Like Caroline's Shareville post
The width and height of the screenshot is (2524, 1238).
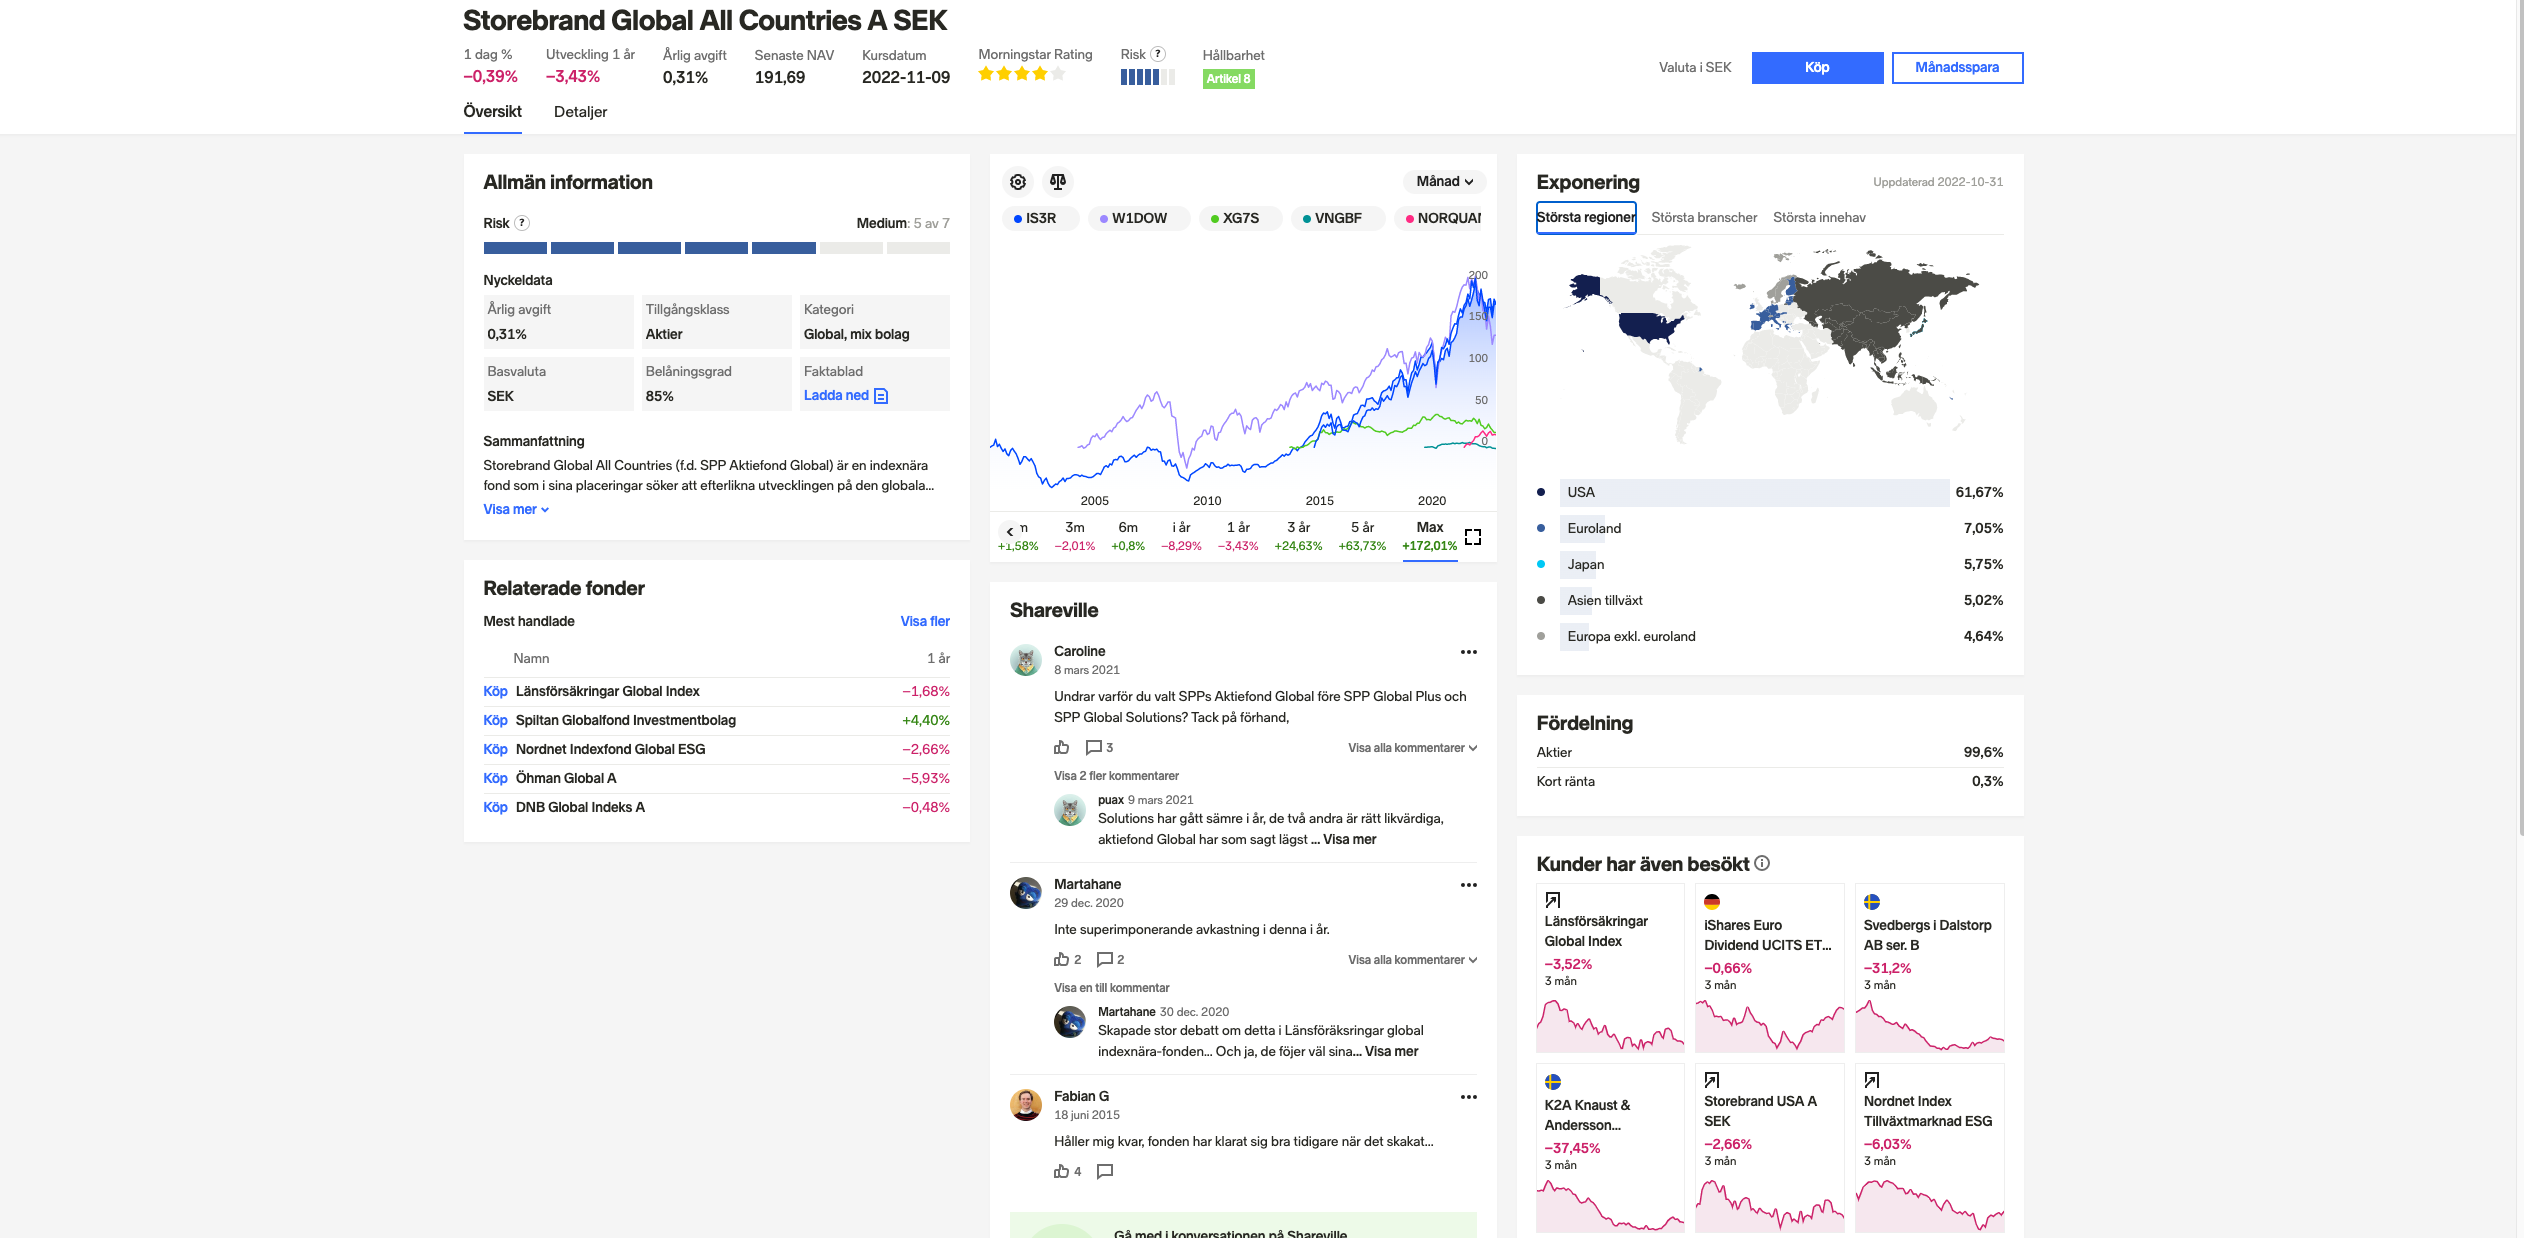pos(1062,747)
